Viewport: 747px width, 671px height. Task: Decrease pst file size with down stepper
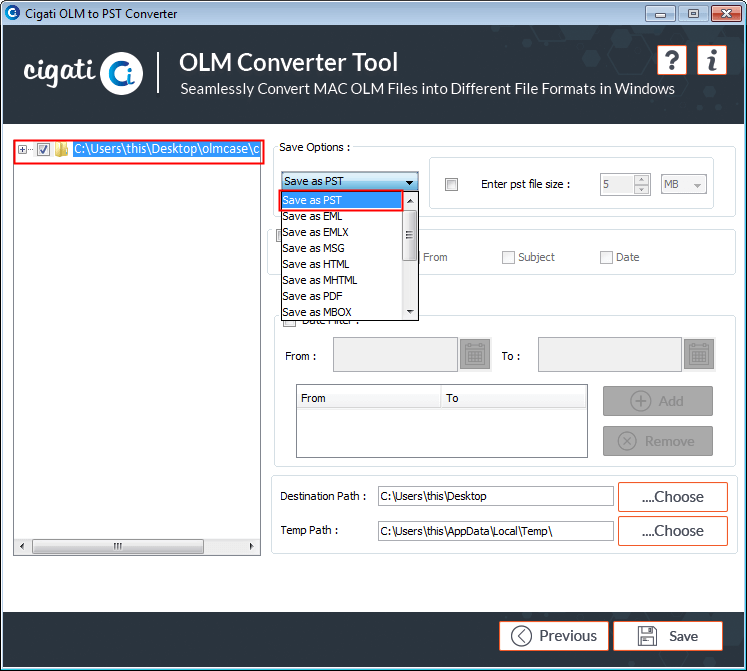point(642,189)
